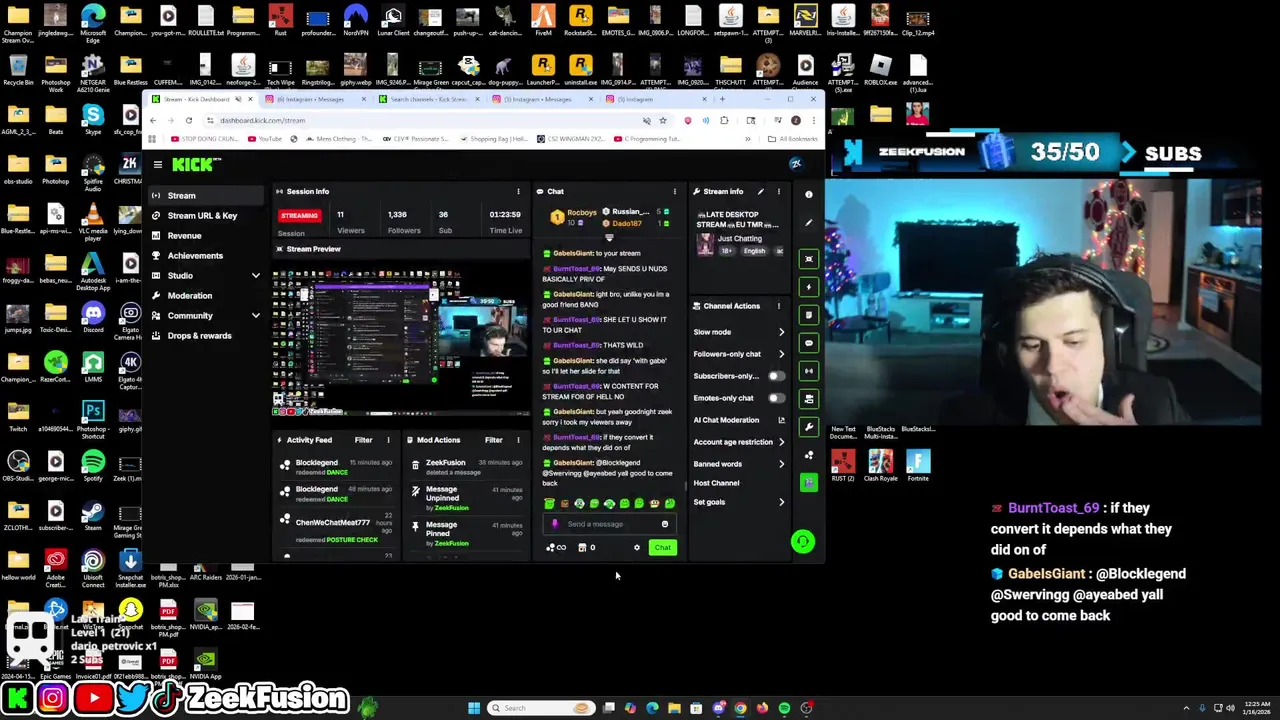Open Stream URL & Key page
The image size is (1280, 720).
[203, 216]
